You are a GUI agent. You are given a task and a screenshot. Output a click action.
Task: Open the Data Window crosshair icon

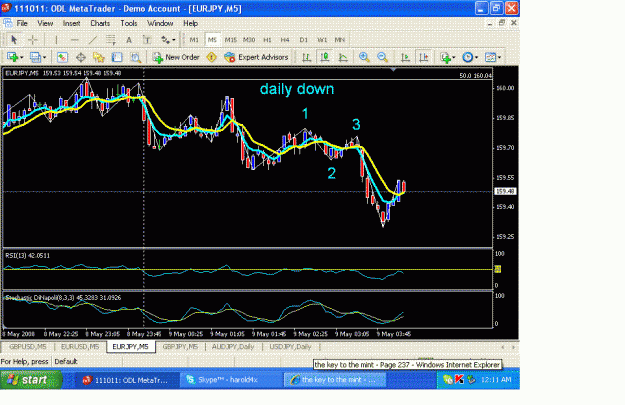[x=81, y=57]
